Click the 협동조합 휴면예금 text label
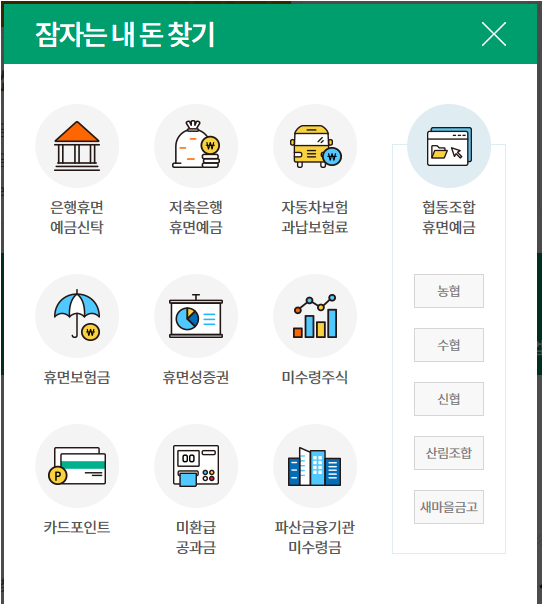543x605 pixels. coord(449,217)
